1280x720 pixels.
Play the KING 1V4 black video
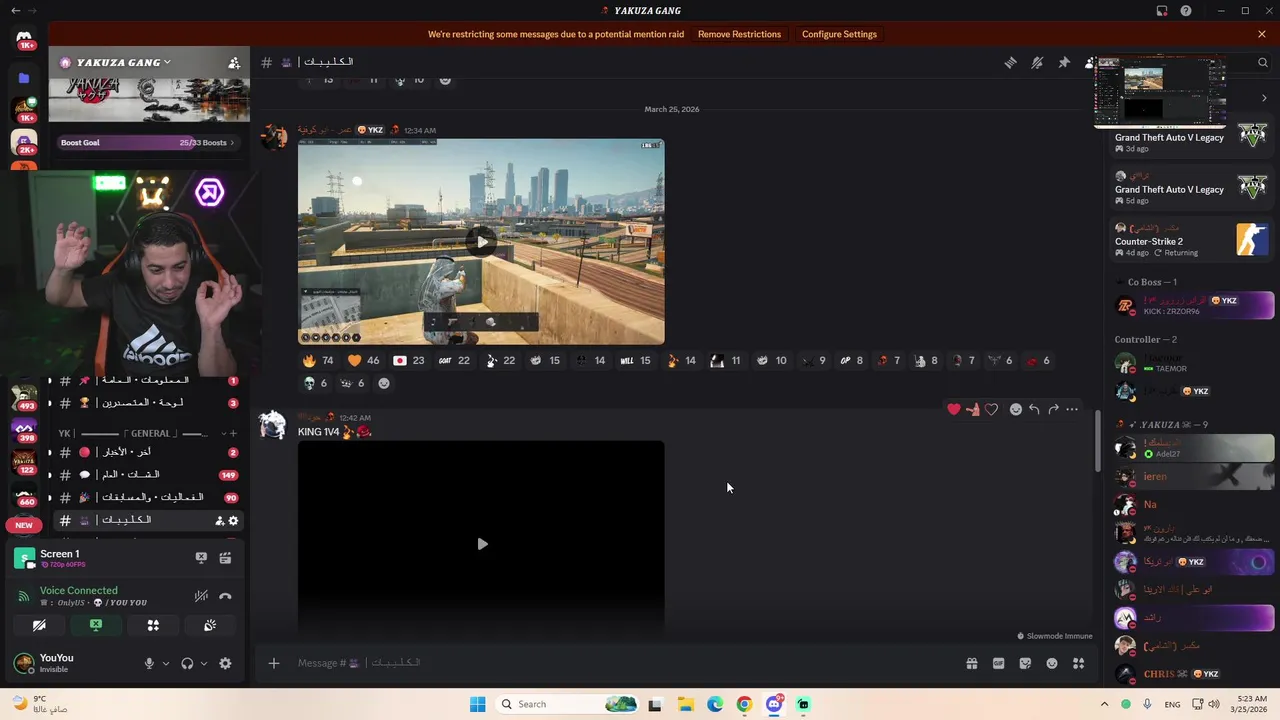click(482, 544)
